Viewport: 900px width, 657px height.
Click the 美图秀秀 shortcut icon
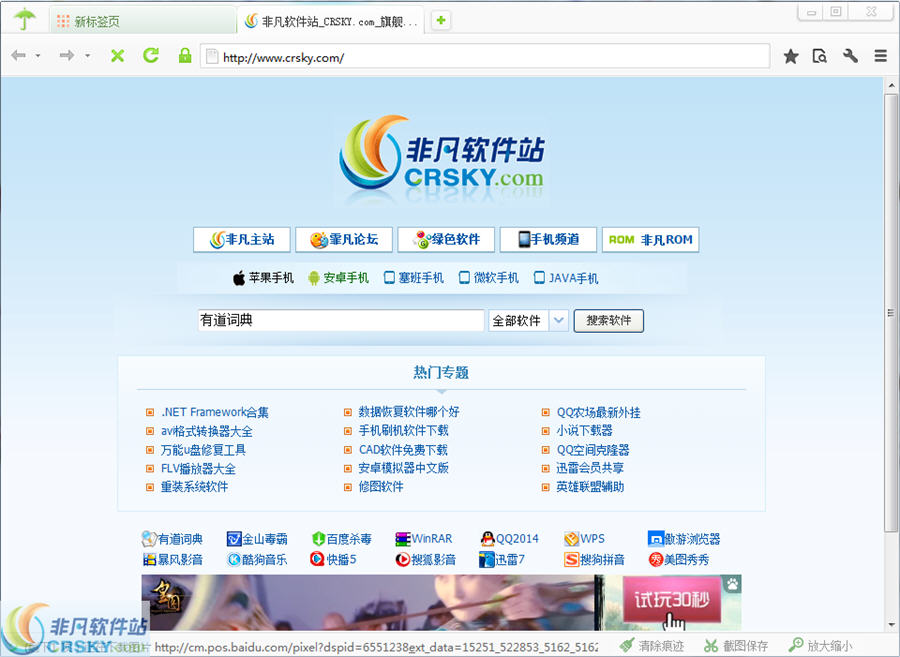pyautogui.click(x=656, y=559)
